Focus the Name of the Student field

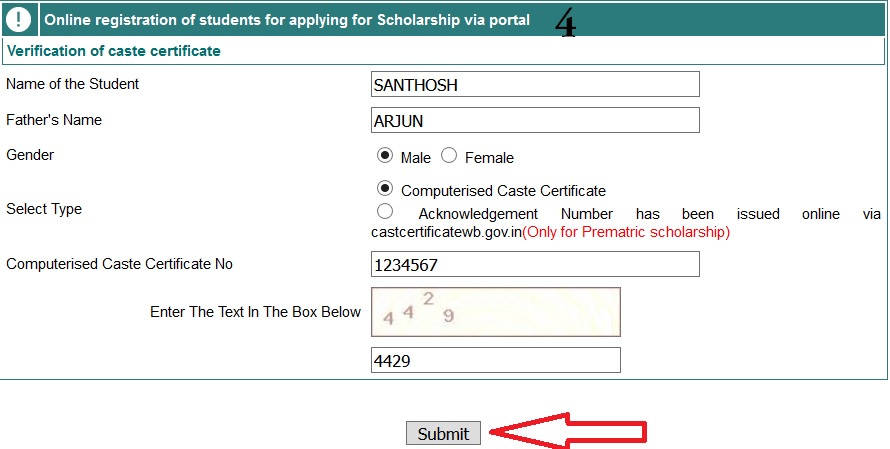click(x=535, y=84)
